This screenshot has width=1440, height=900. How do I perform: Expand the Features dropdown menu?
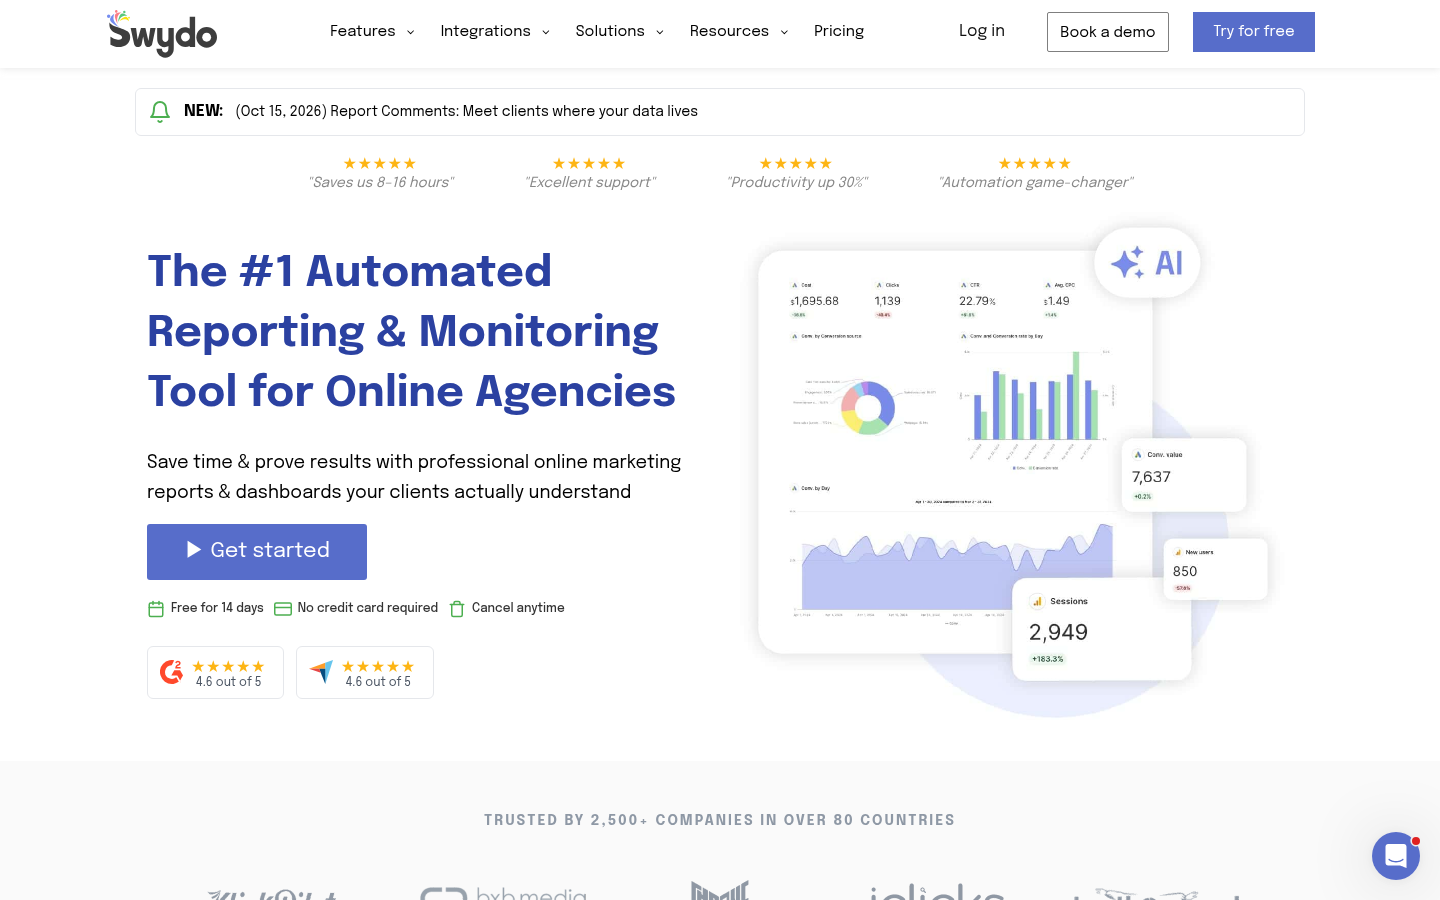coord(372,31)
